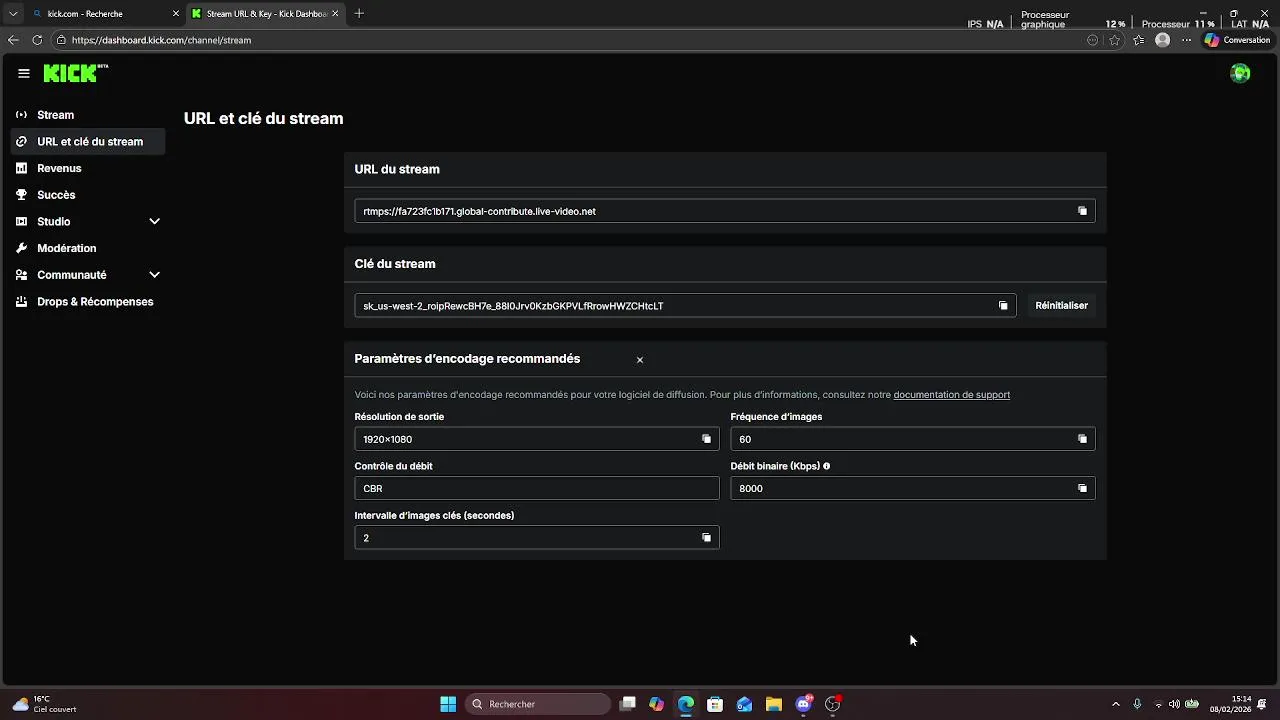Click the info icon next to Débit binaire
This screenshot has width=1280, height=720.
[826, 466]
